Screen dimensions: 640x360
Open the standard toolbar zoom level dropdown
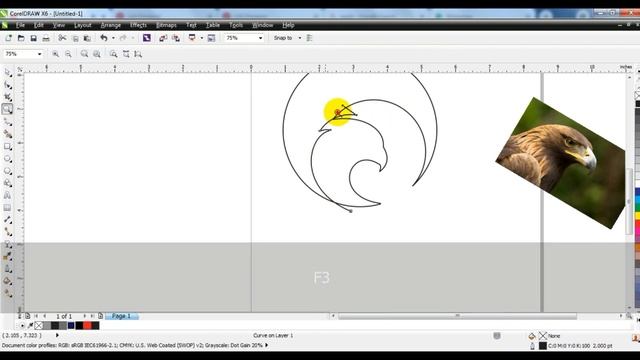(260, 38)
